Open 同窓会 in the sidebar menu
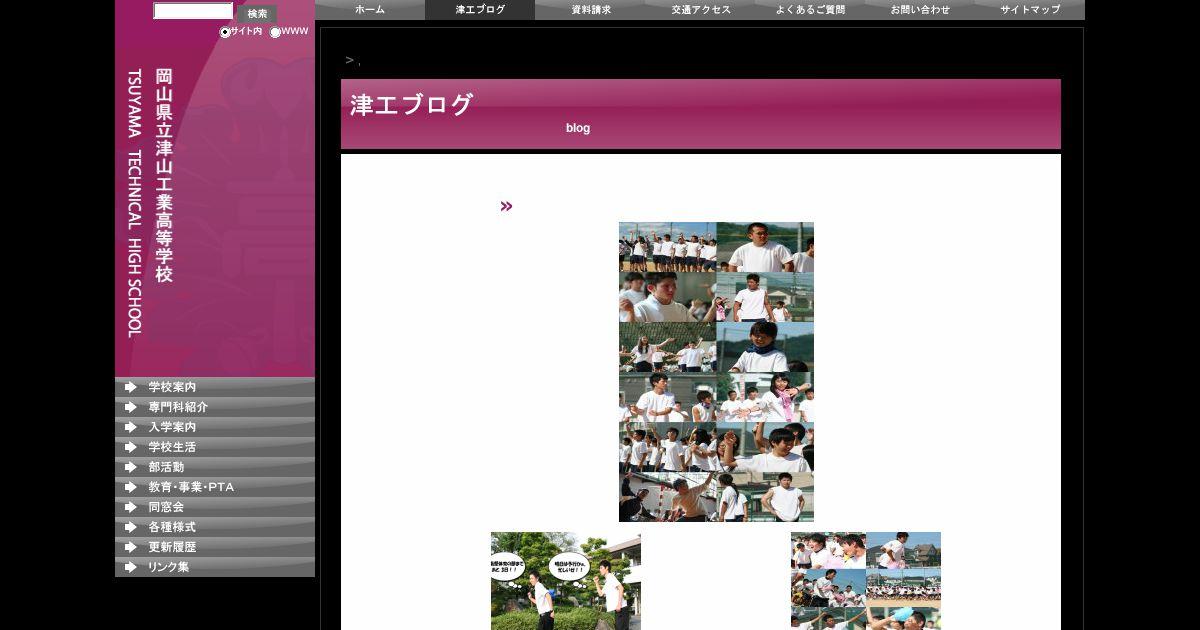Screen dimensions: 1200x630 tap(215, 507)
